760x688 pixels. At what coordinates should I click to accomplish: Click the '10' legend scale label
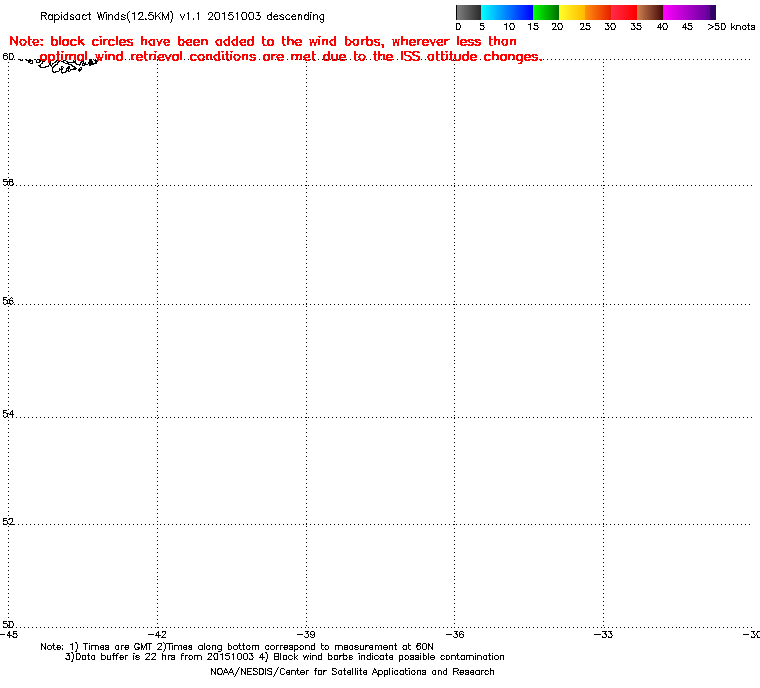(509, 27)
